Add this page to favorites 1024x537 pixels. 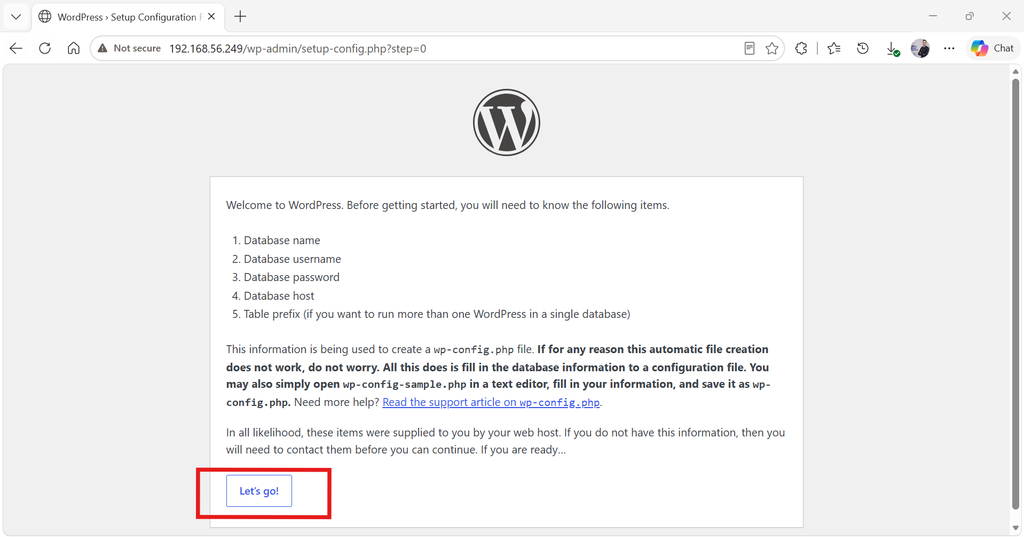coord(772,48)
